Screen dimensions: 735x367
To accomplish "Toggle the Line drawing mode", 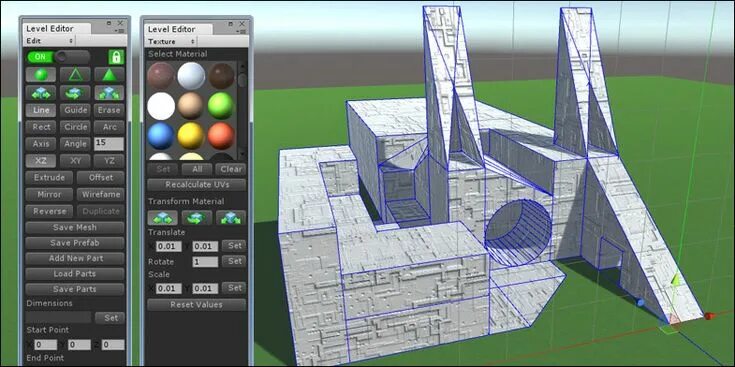I will coord(41,111).
